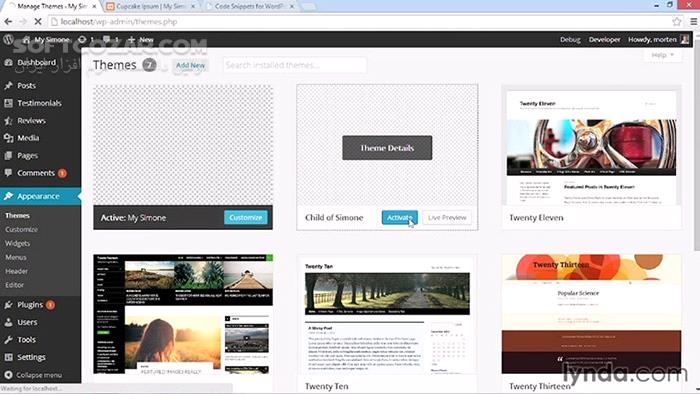The height and width of the screenshot is (394, 700).
Task: Click the theme count badge 7
Action: tap(150, 65)
